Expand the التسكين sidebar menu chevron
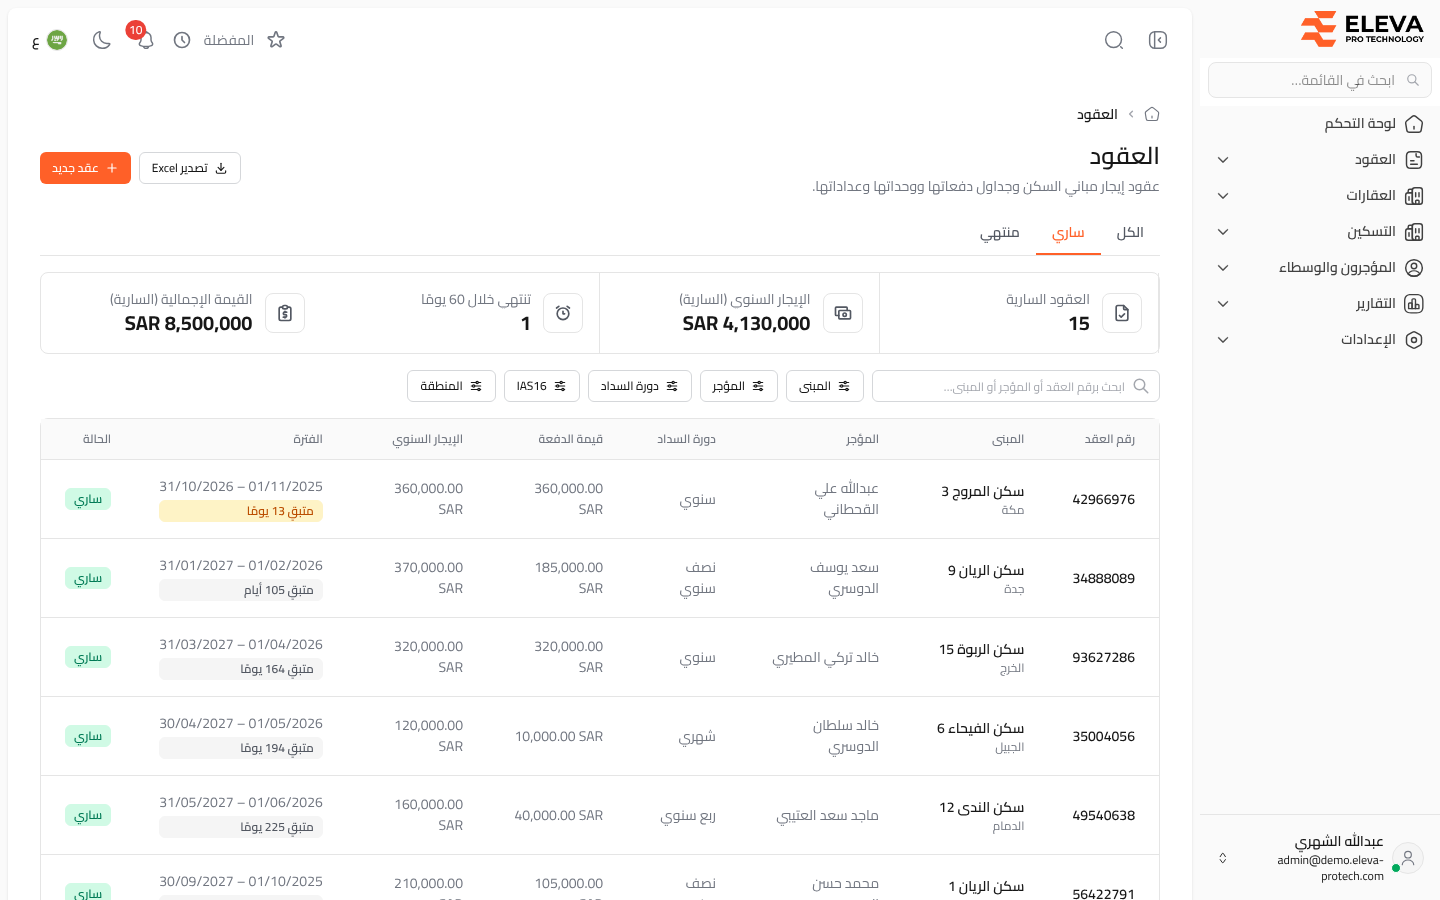 tap(1223, 232)
